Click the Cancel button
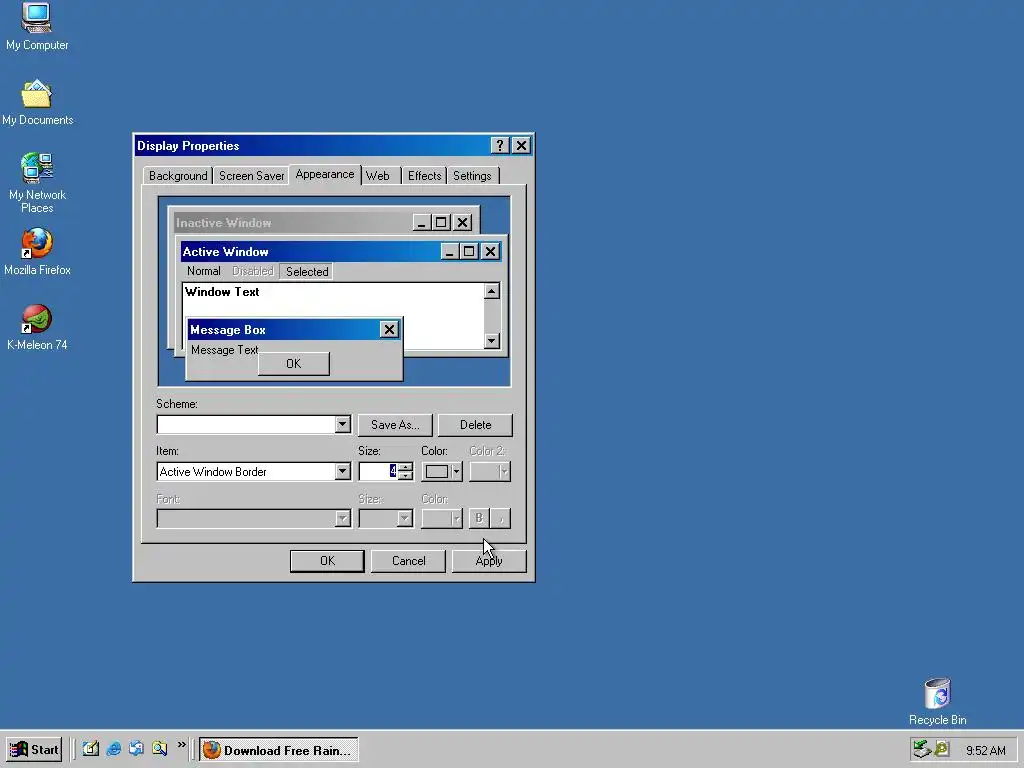The width and height of the screenshot is (1024, 768). tap(408, 561)
